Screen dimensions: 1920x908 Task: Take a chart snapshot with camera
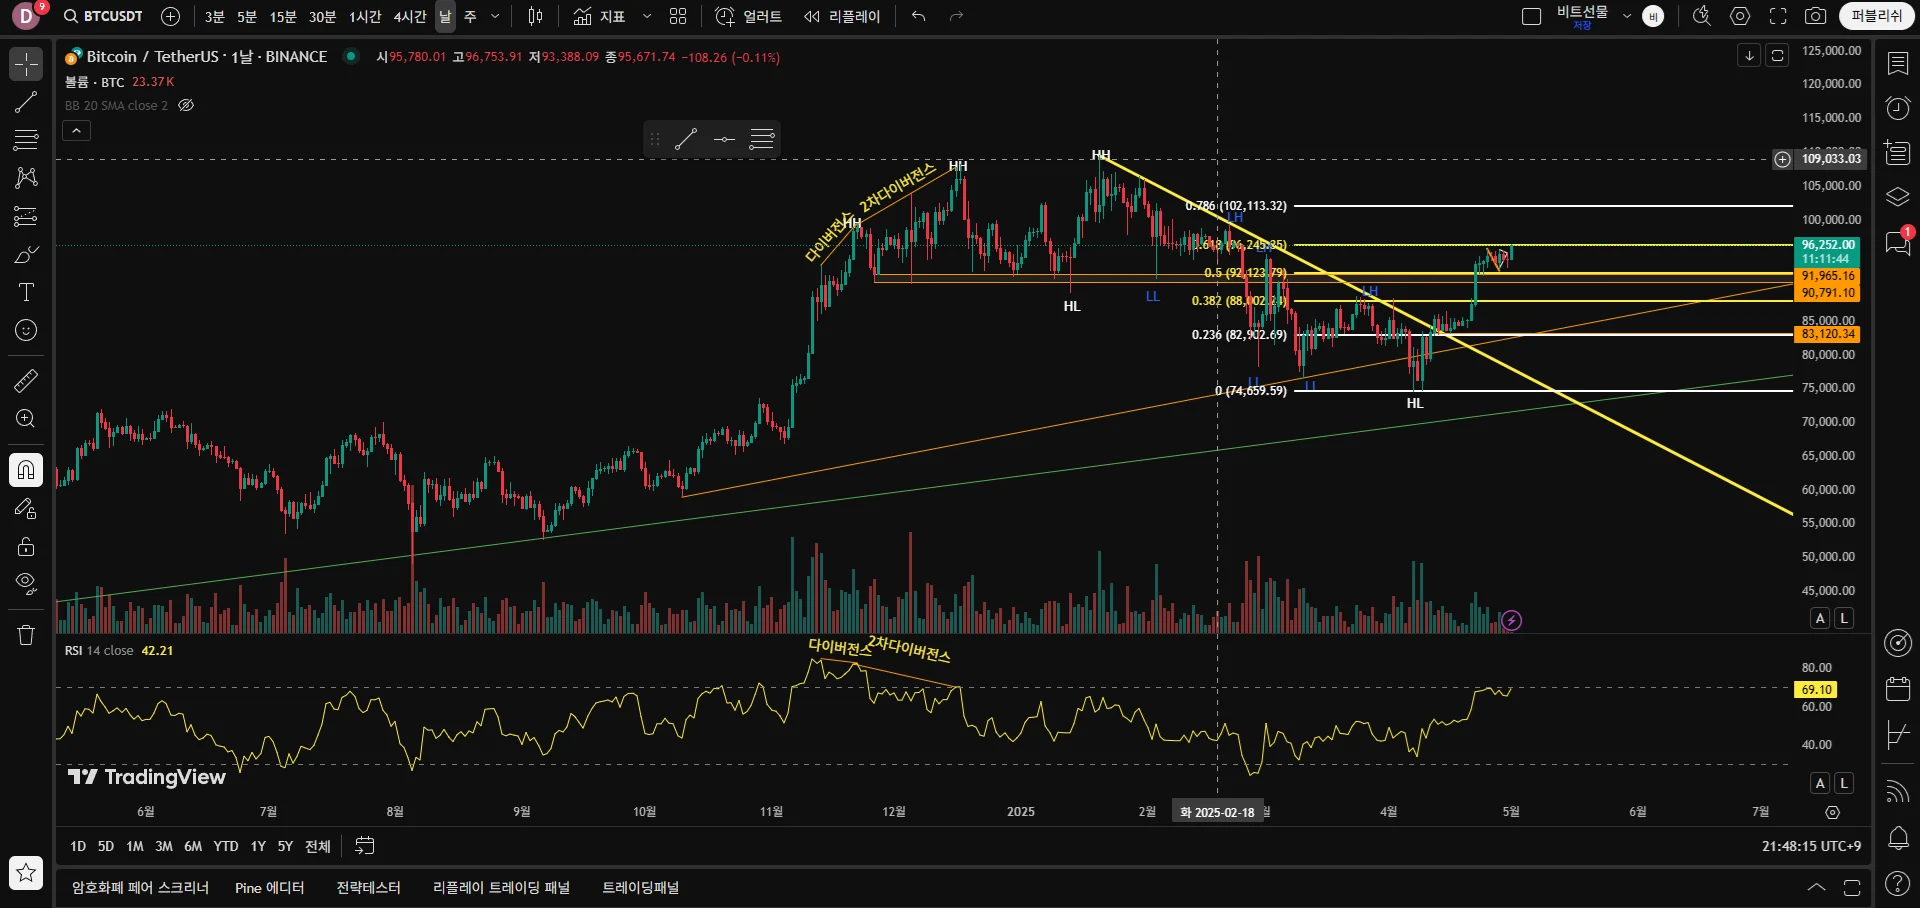1816,16
